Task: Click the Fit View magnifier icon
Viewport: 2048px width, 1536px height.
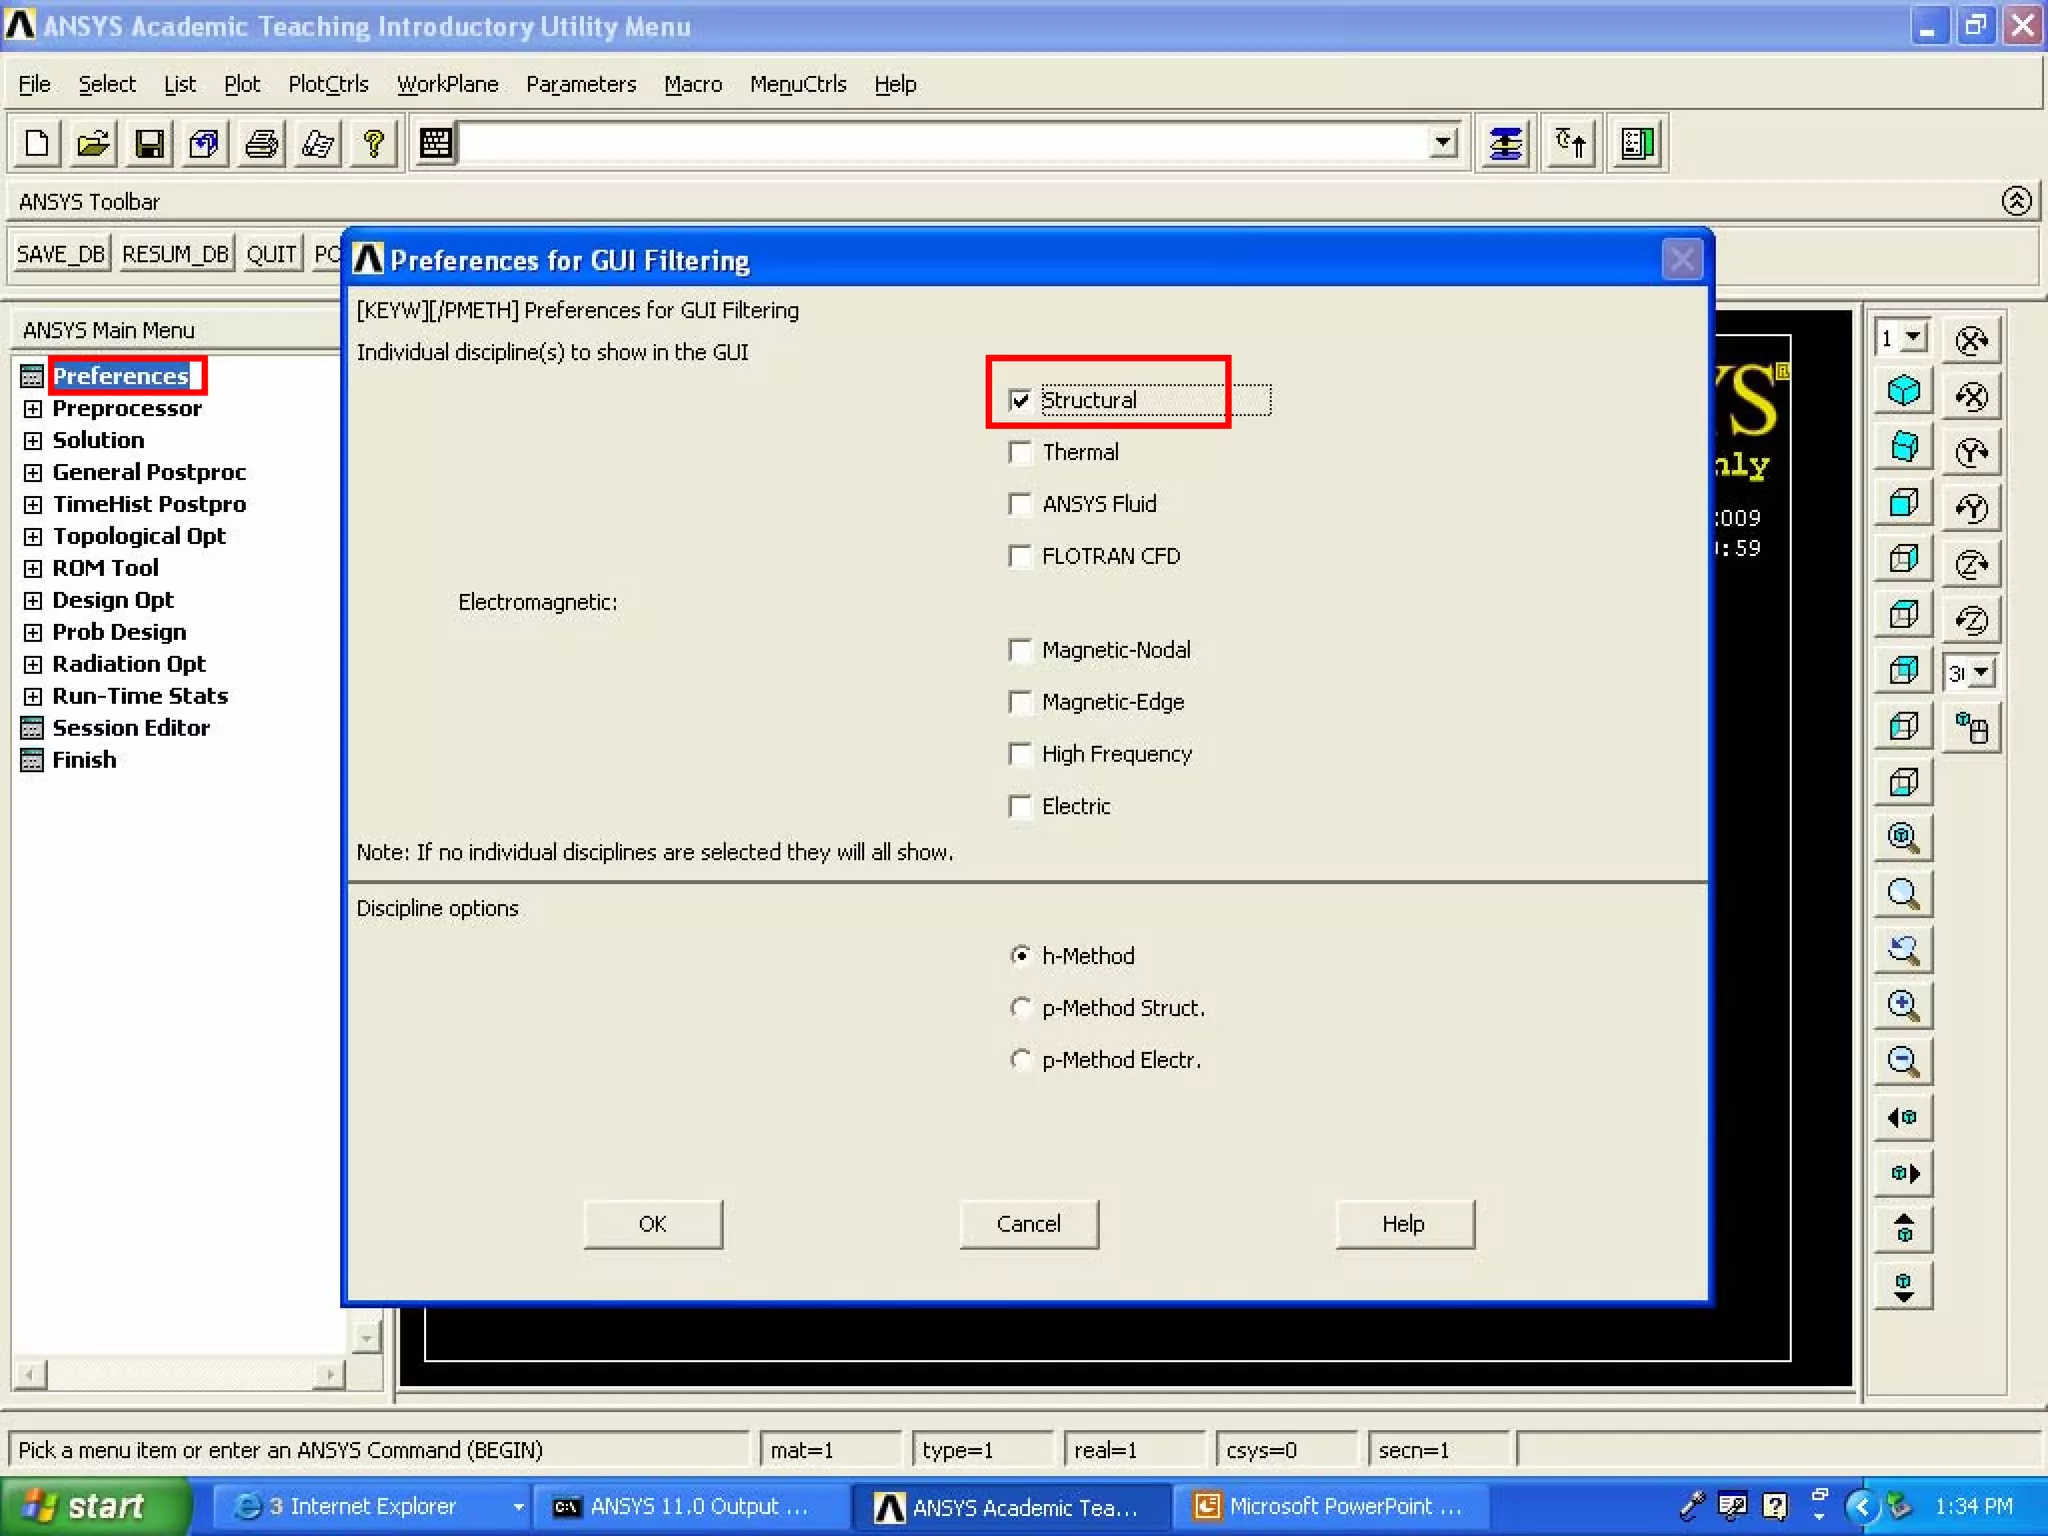Action: (1903, 837)
